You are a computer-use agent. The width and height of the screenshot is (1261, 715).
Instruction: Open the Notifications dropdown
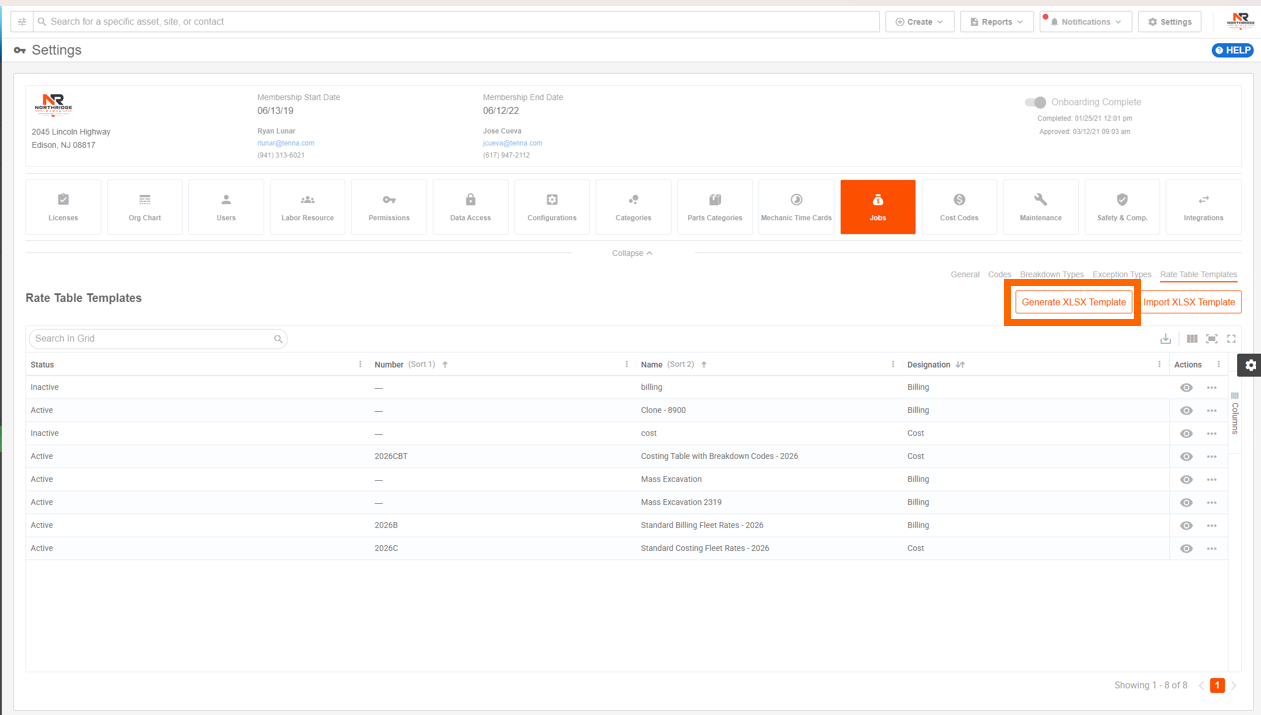pos(1086,21)
